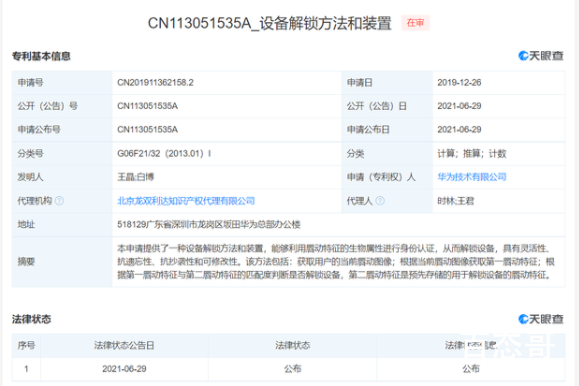Viewport: 579px width, 386px height.
Task: Click the 专利基本信息 section heading
Action: pyautogui.click(x=41, y=56)
